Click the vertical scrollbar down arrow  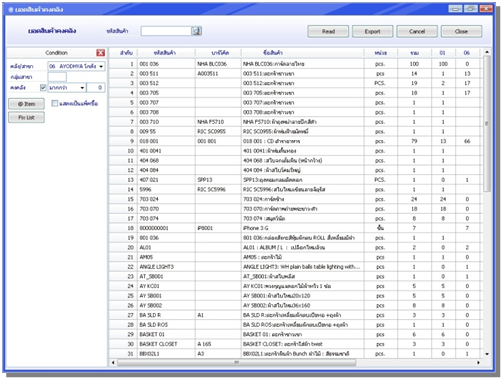487,354
